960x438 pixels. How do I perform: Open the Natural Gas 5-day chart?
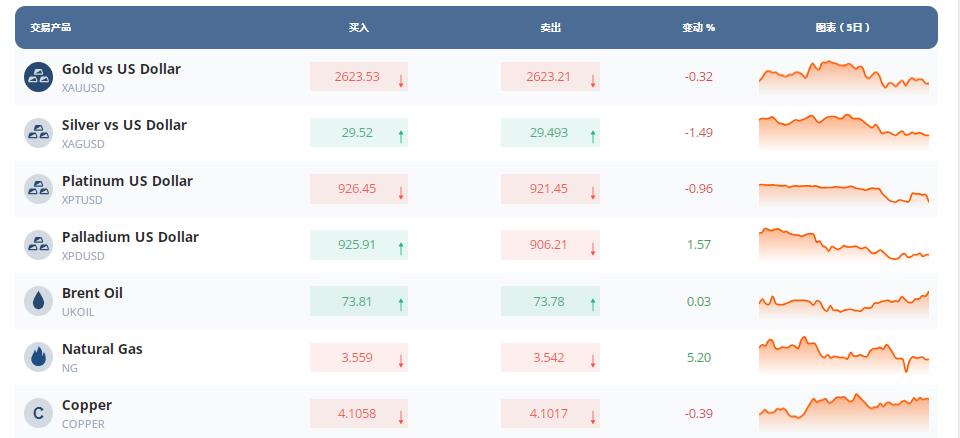(x=843, y=356)
